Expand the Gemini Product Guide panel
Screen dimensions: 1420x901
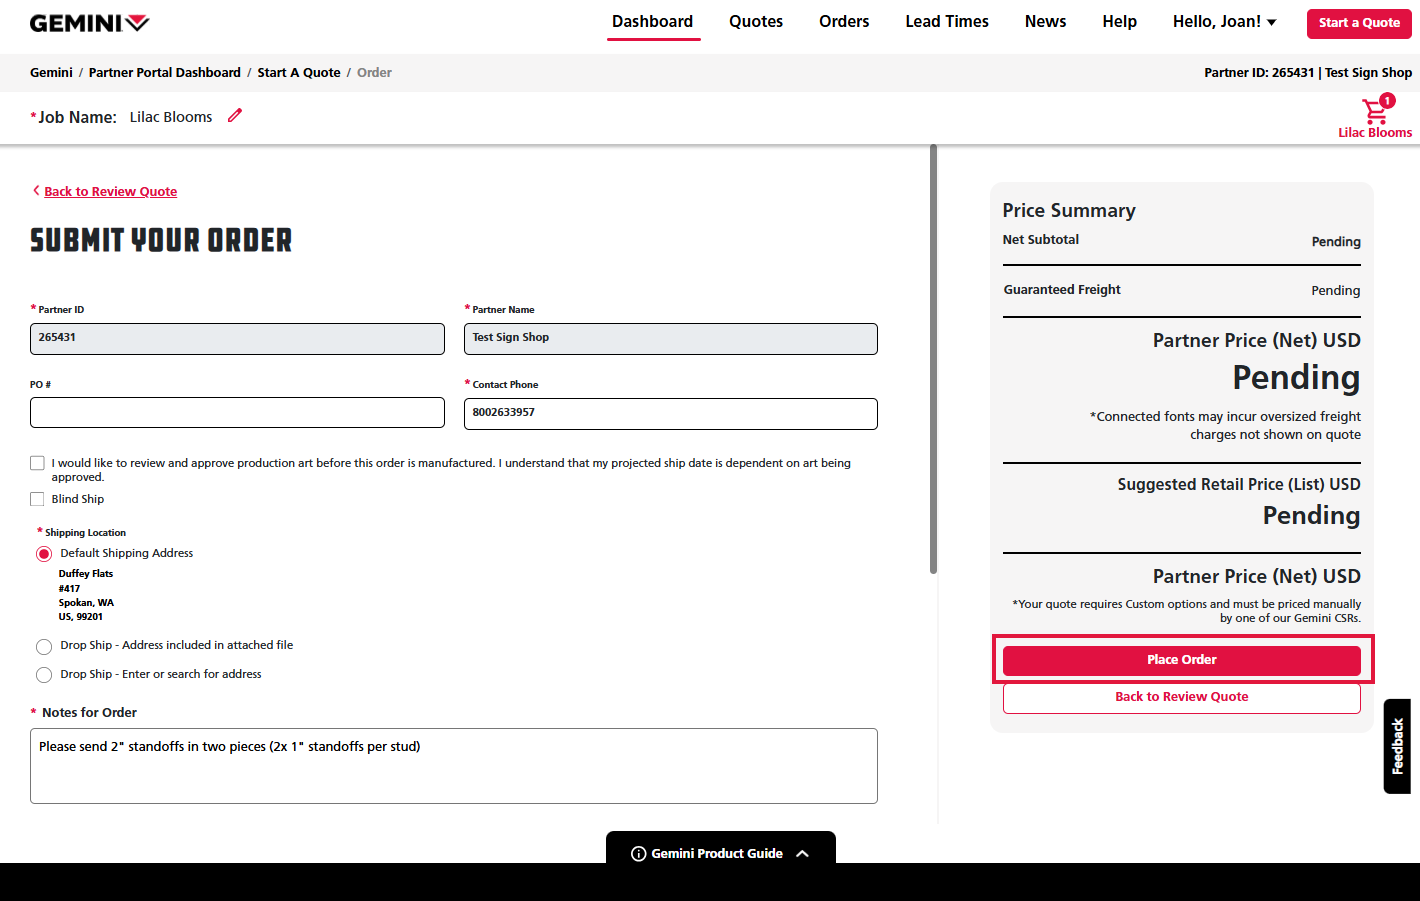point(802,854)
